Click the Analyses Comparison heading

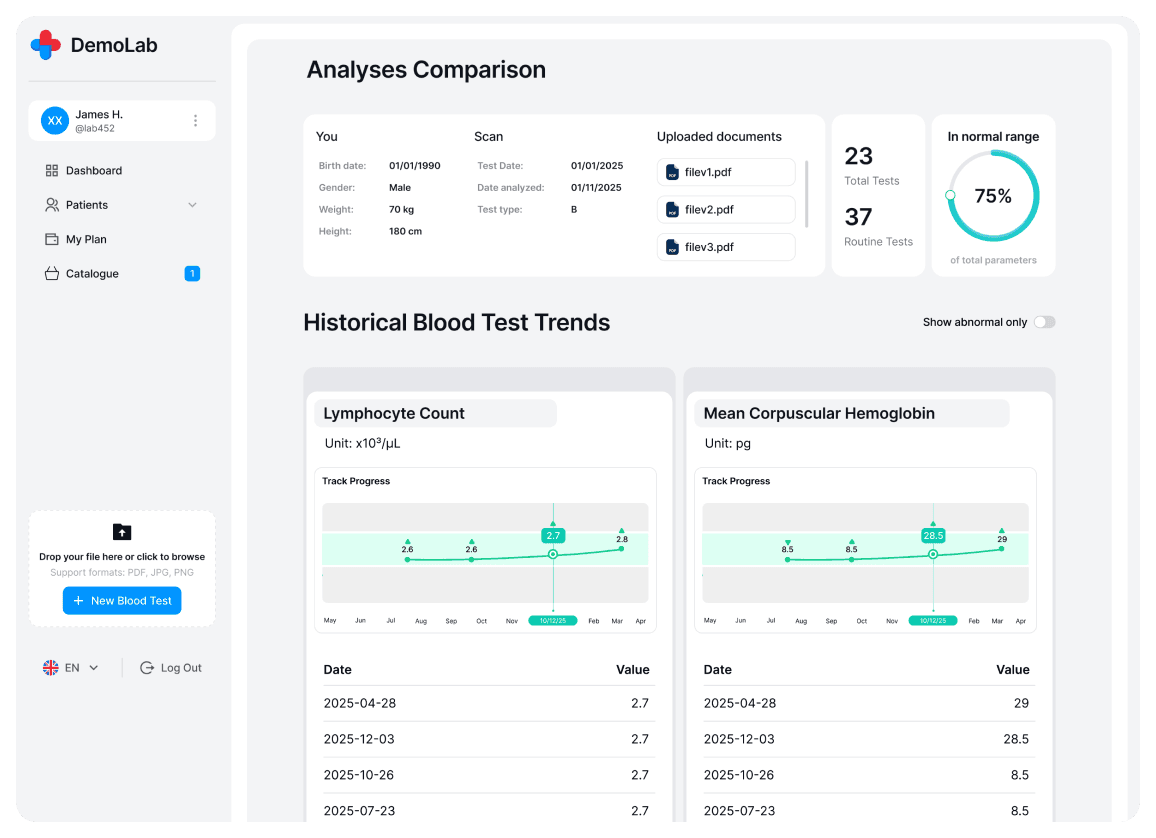click(x=426, y=70)
